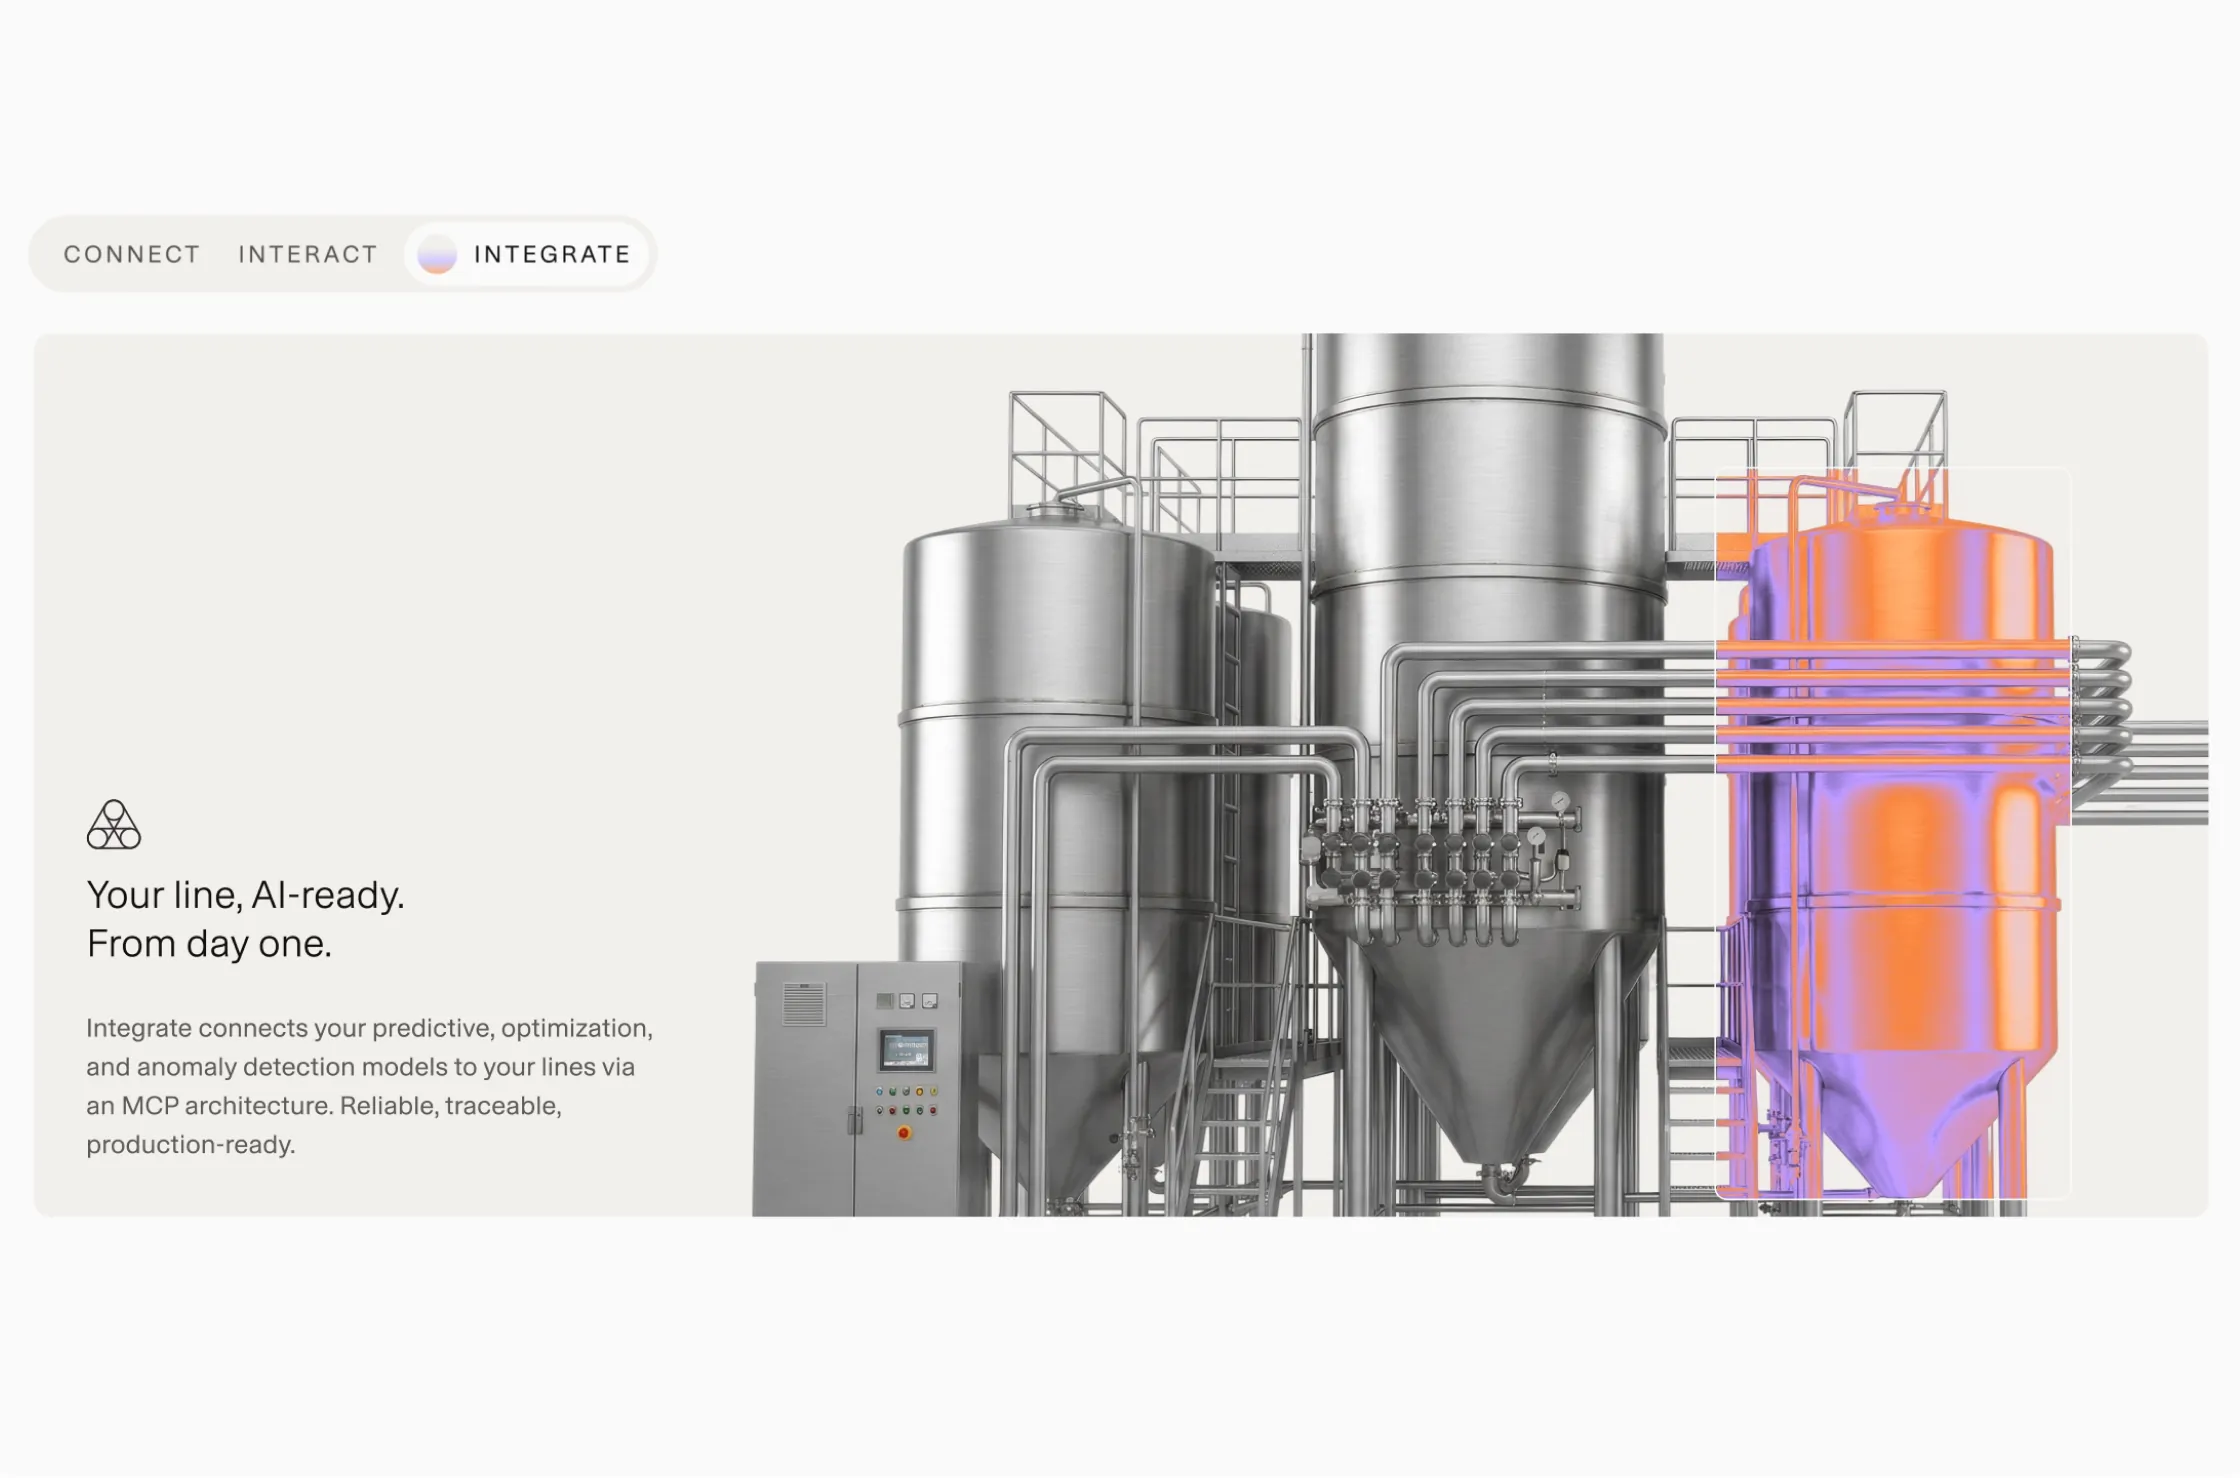Viewport: 2240px width, 1478px height.
Task: Switch to the CONNECT tab
Action: pos(132,254)
